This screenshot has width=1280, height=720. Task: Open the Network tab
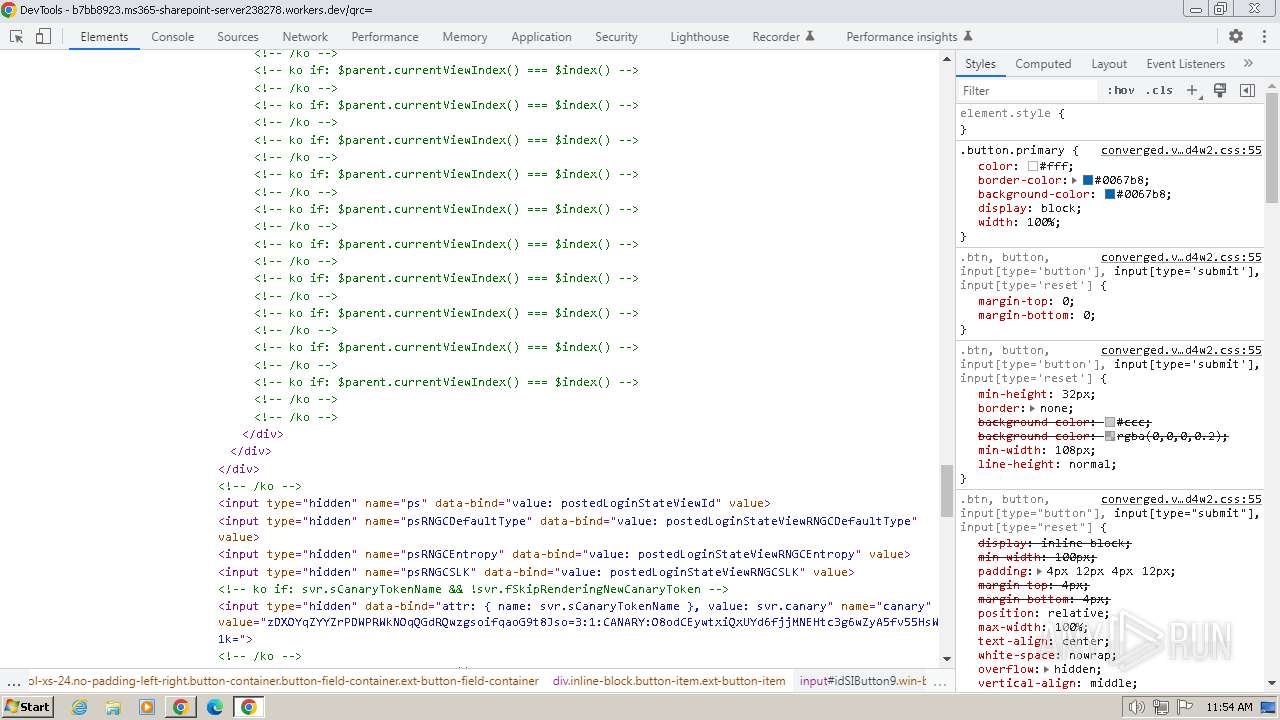point(305,36)
